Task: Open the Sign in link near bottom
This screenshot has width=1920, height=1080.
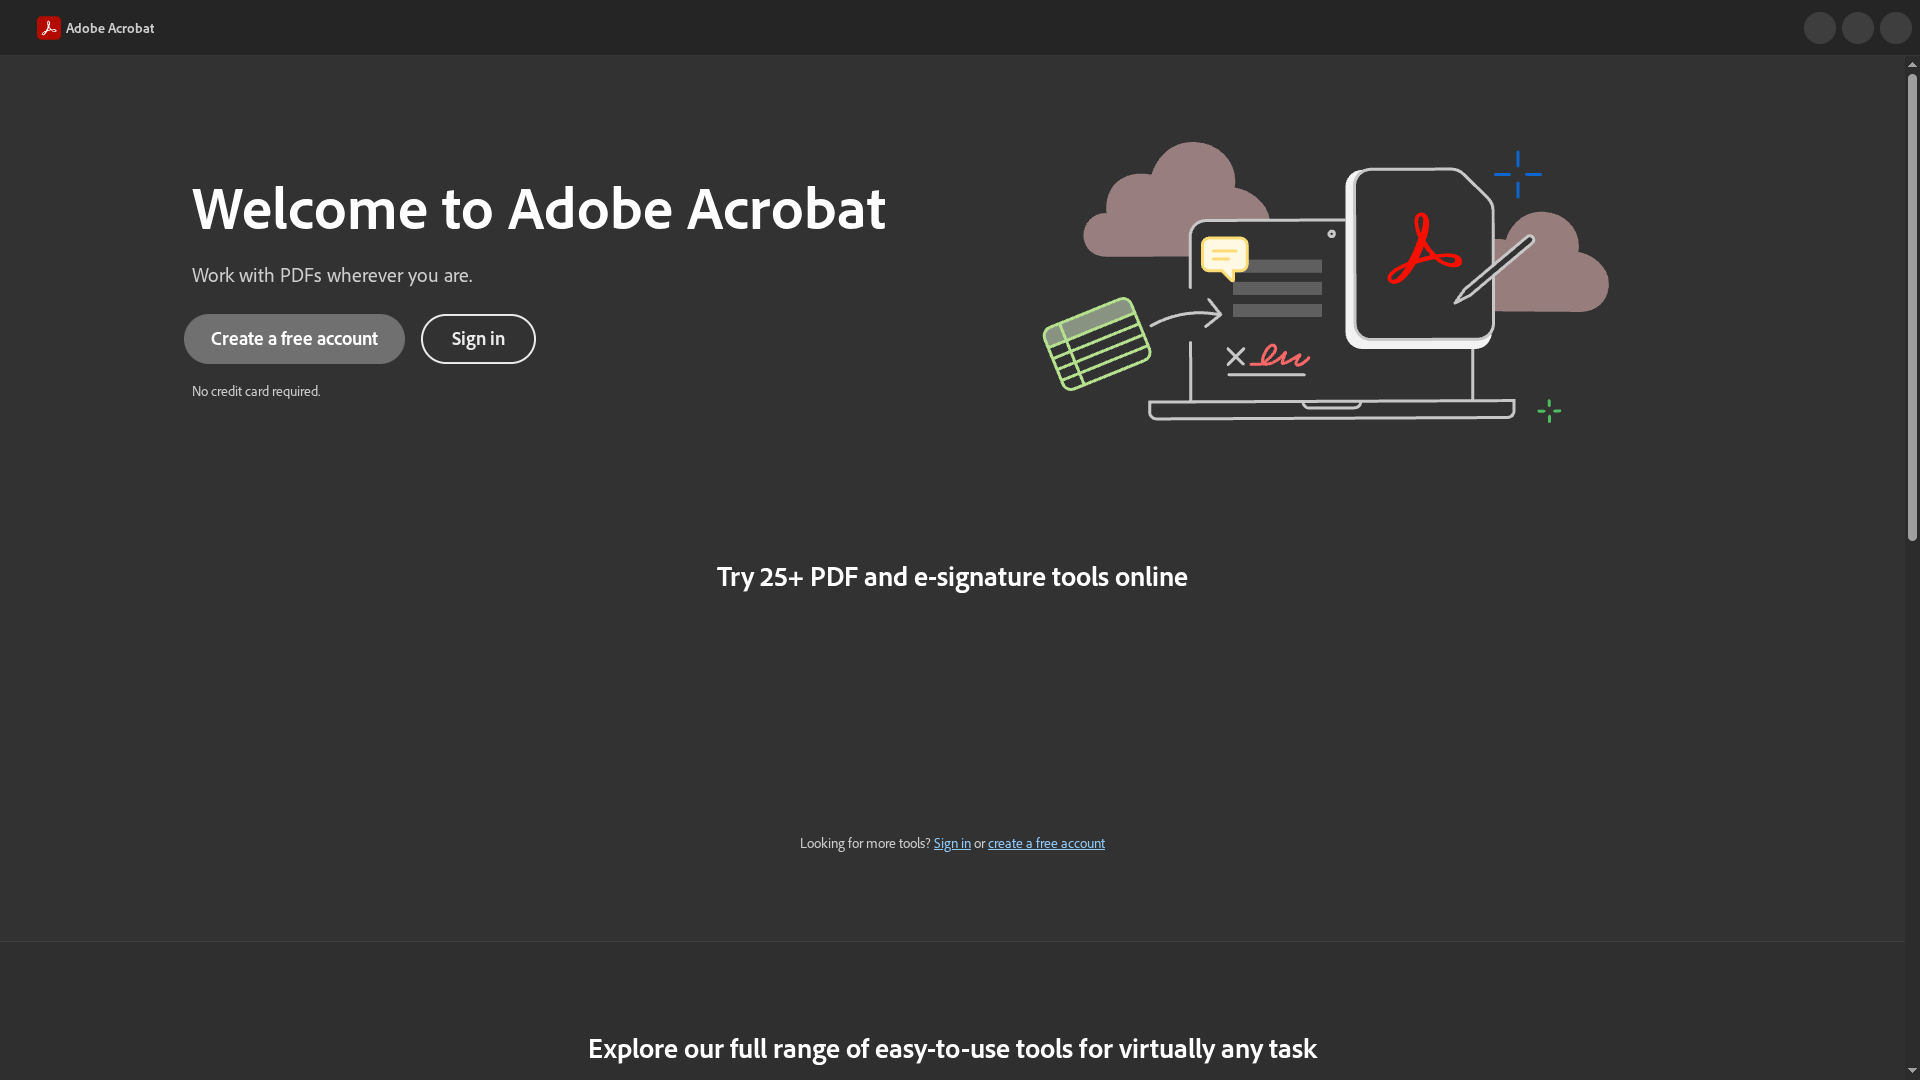Action: coord(951,842)
